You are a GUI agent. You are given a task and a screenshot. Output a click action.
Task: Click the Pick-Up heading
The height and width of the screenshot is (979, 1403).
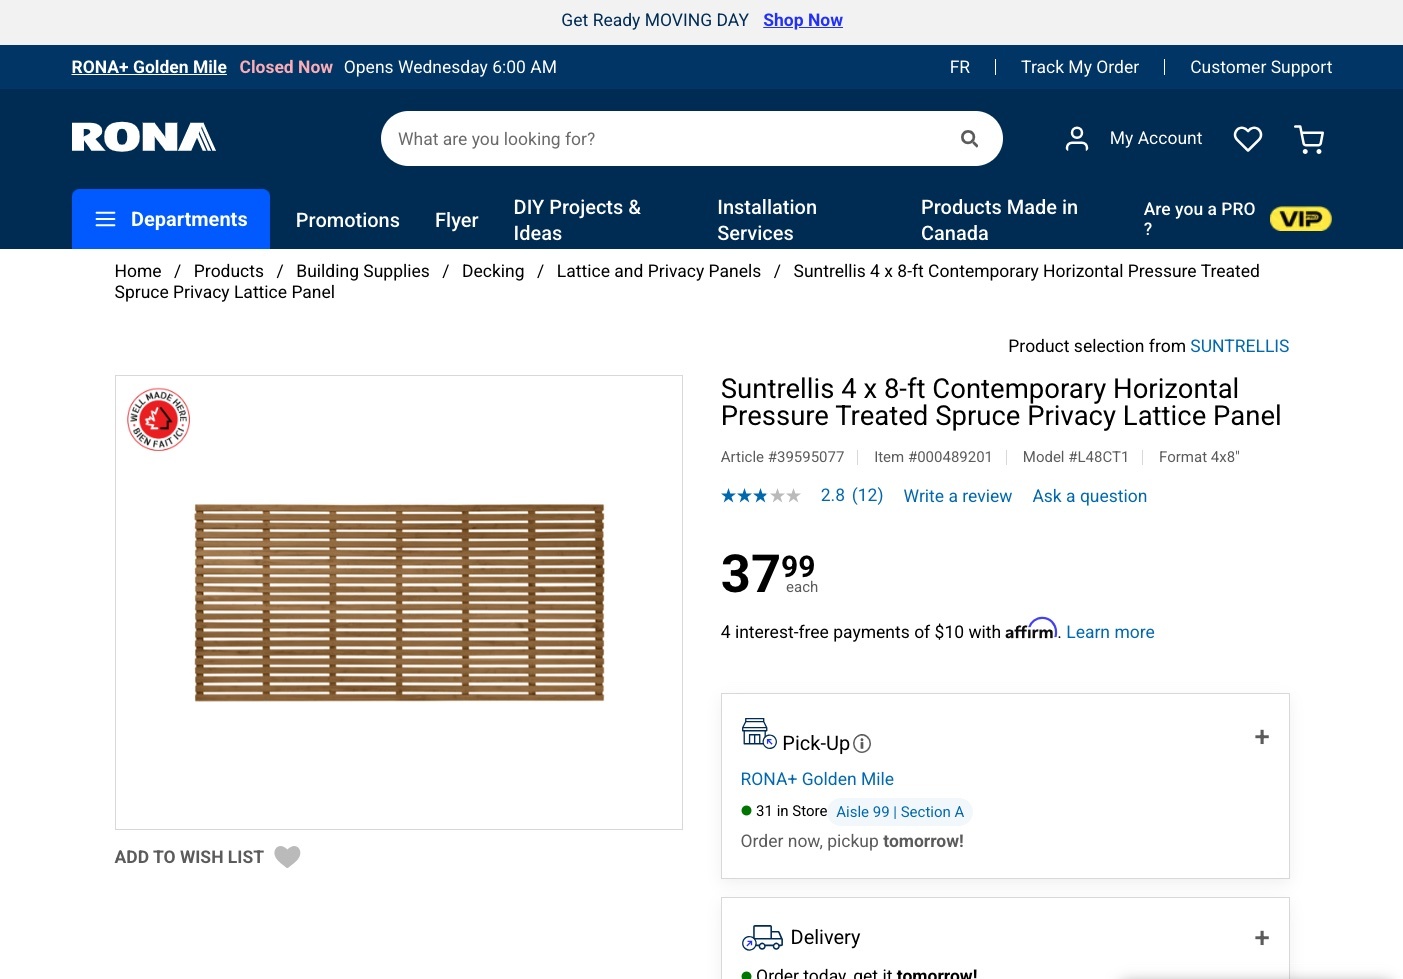(x=816, y=743)
